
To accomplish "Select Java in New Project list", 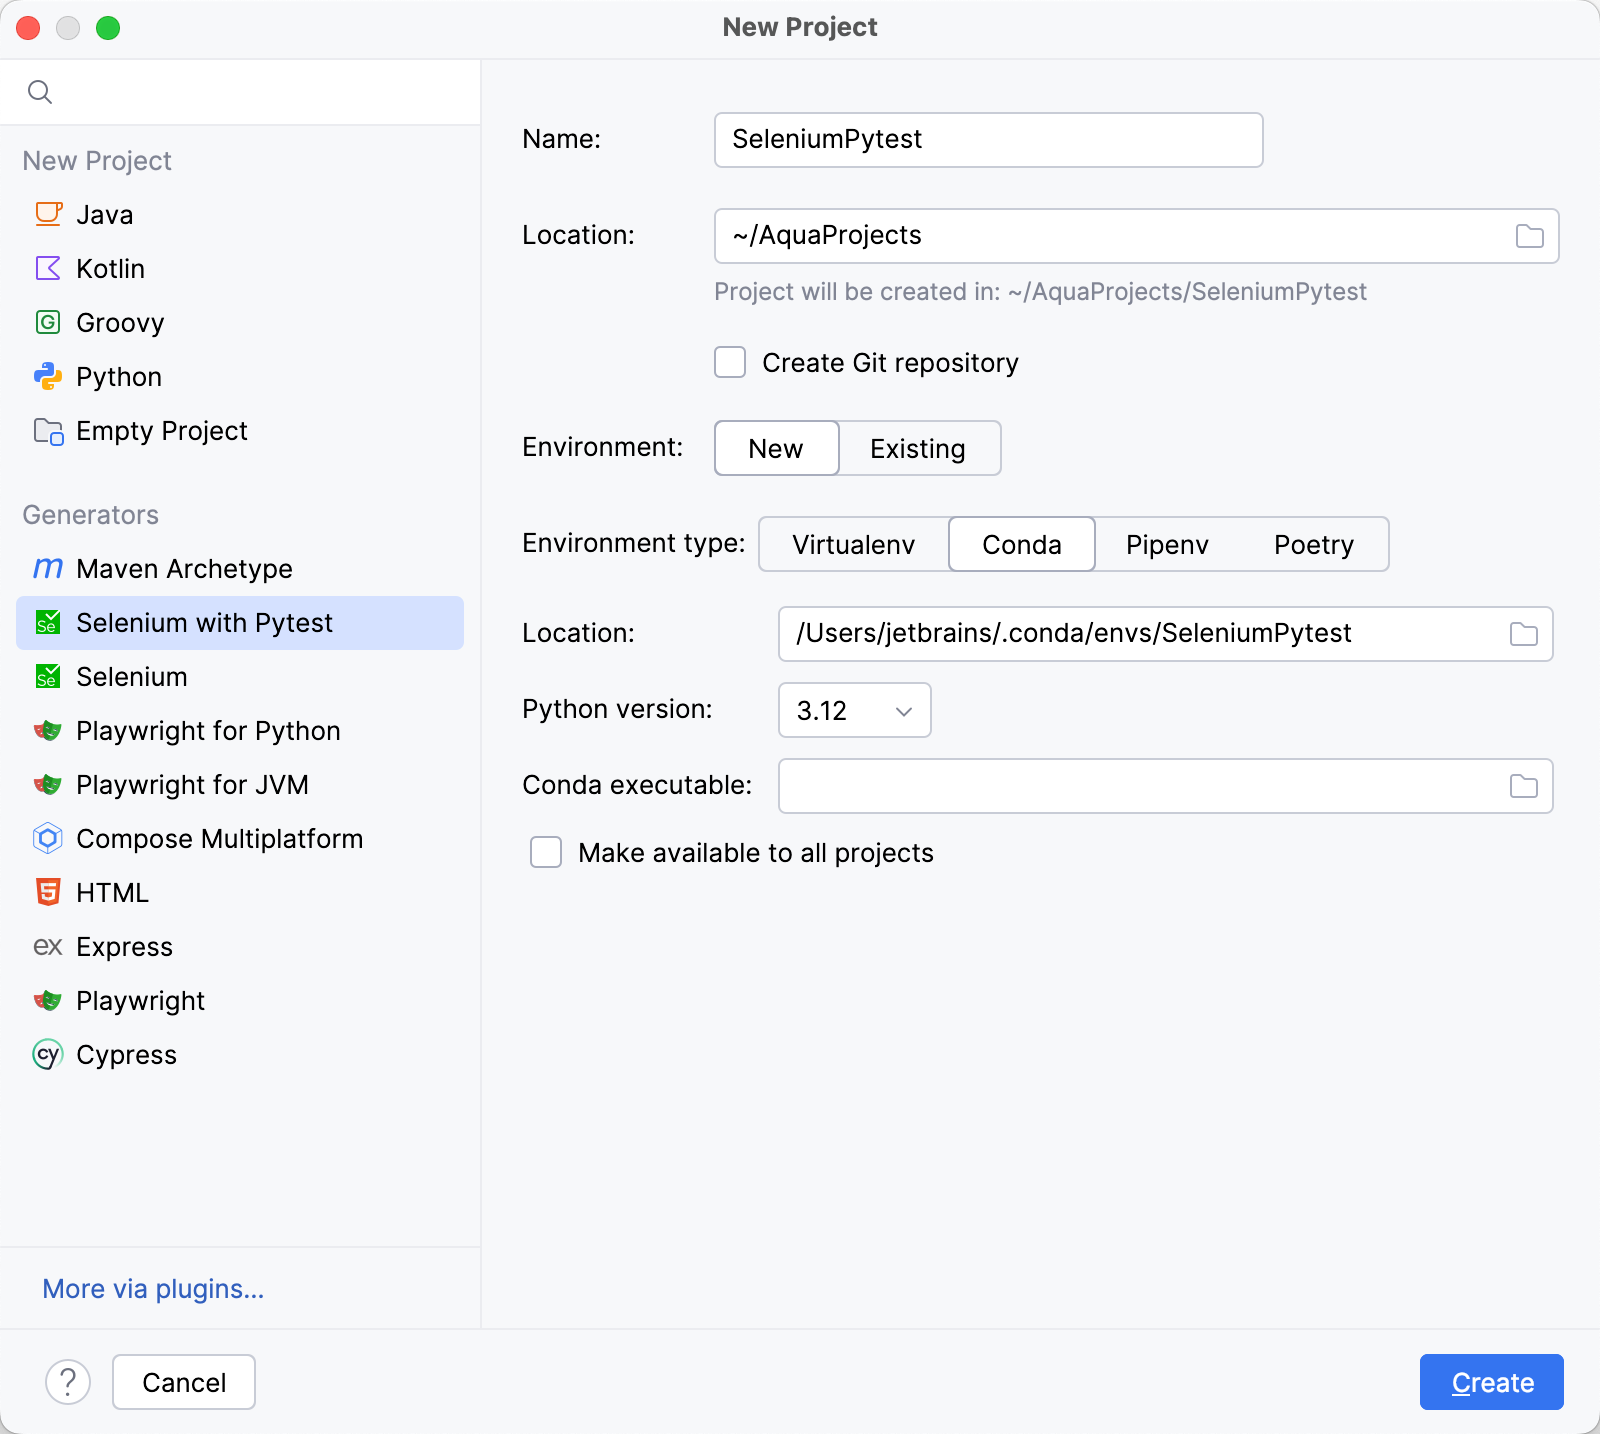I will pyautogui.click(x=240, y=214).
